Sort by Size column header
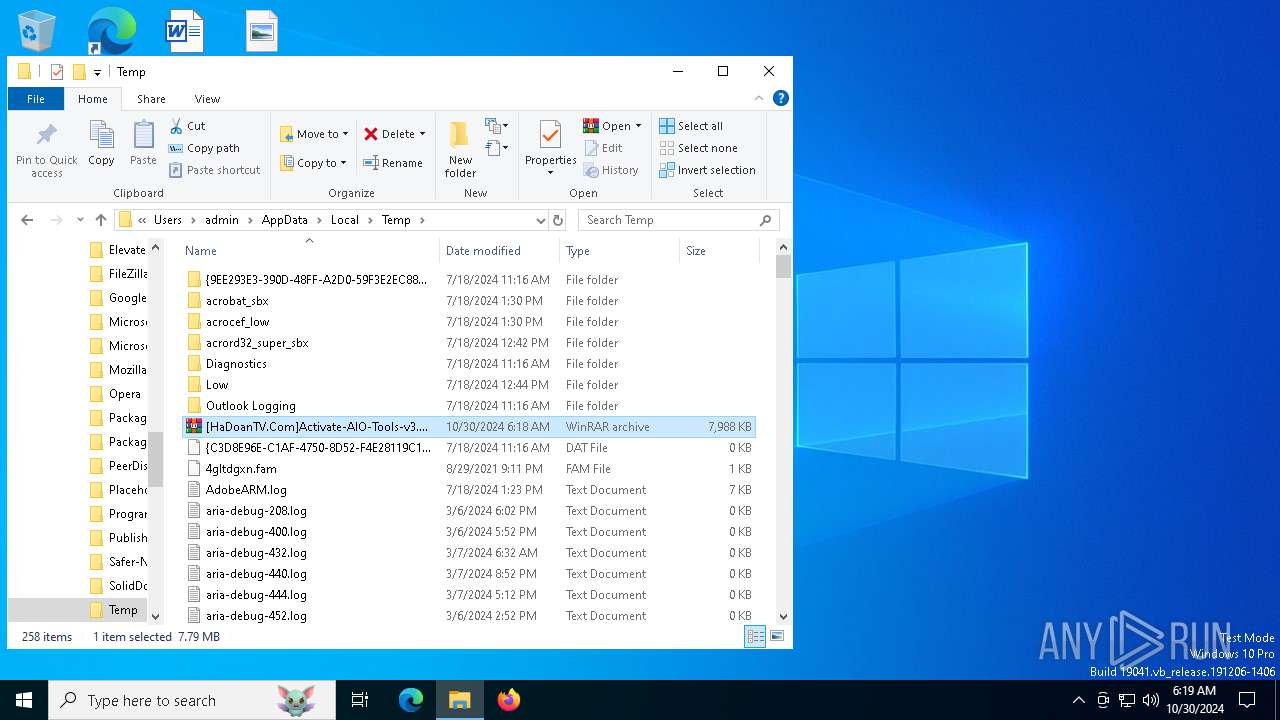1280x720 pixels. click(718, 251)
